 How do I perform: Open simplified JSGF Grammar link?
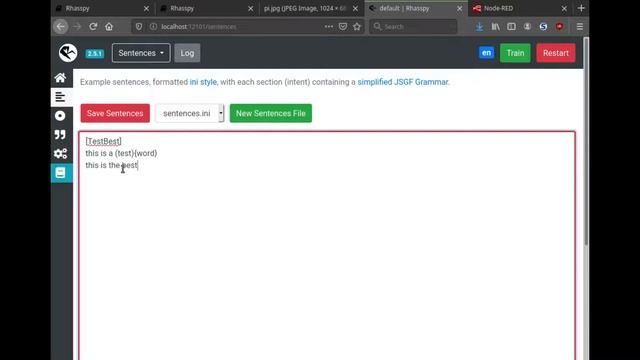[x=403, y=82]
